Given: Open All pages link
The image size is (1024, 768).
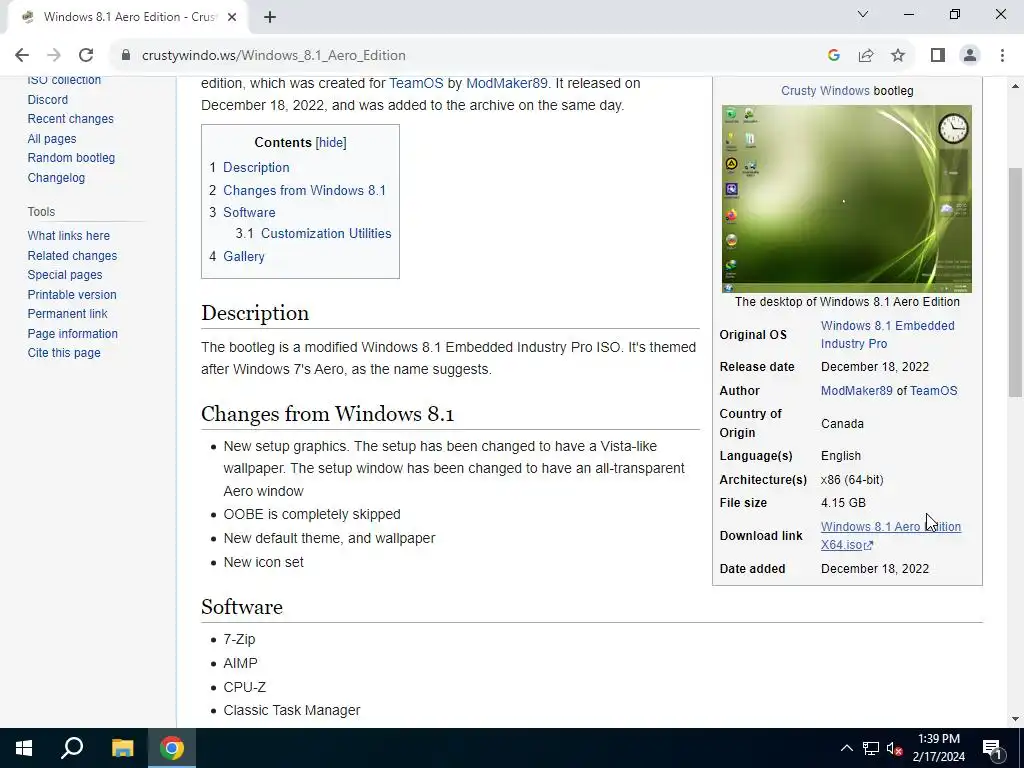Looking at the screenshot, I should [52, 138].
